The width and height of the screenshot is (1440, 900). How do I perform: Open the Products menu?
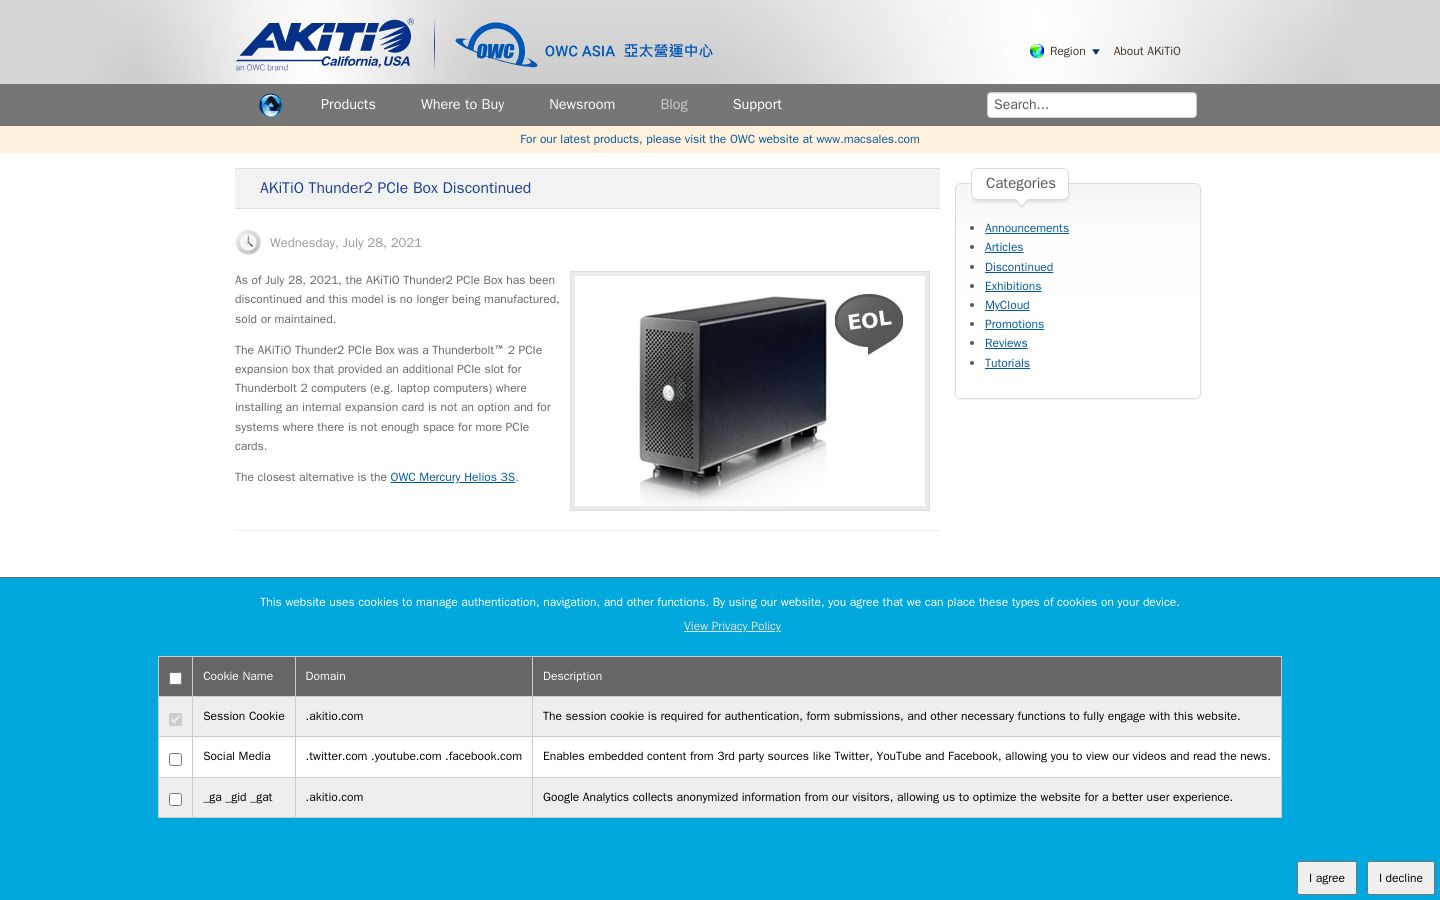348,104
